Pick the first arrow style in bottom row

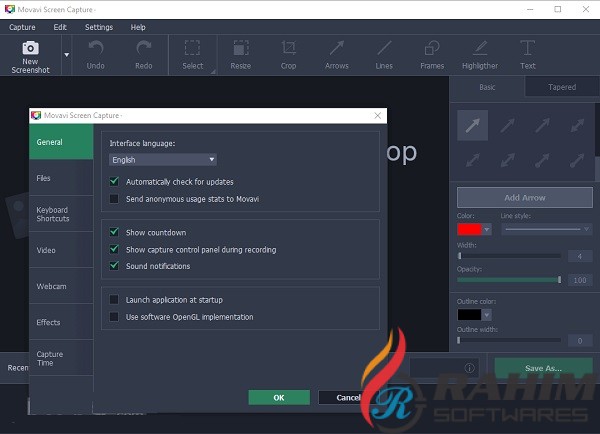pos(473,160)
